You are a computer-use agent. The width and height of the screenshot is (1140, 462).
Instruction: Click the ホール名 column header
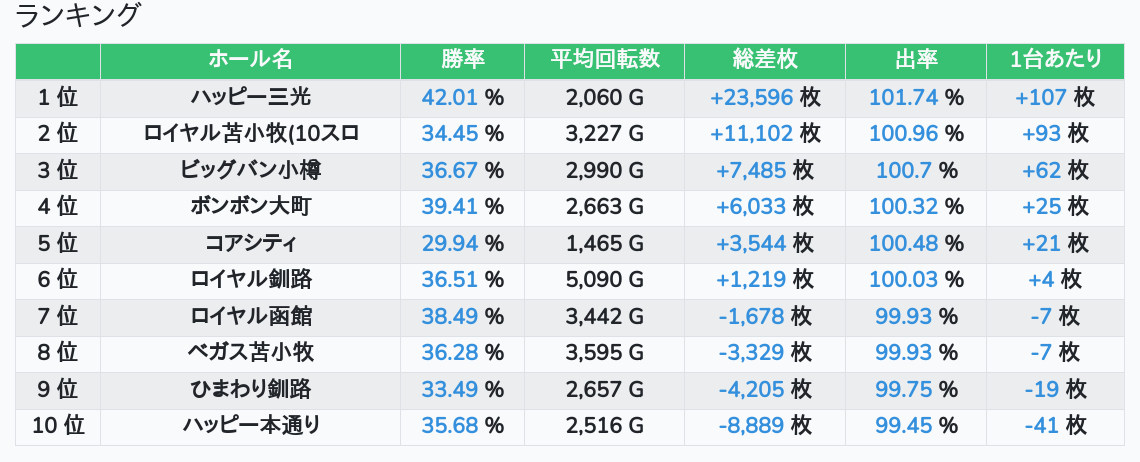[250, 60]
